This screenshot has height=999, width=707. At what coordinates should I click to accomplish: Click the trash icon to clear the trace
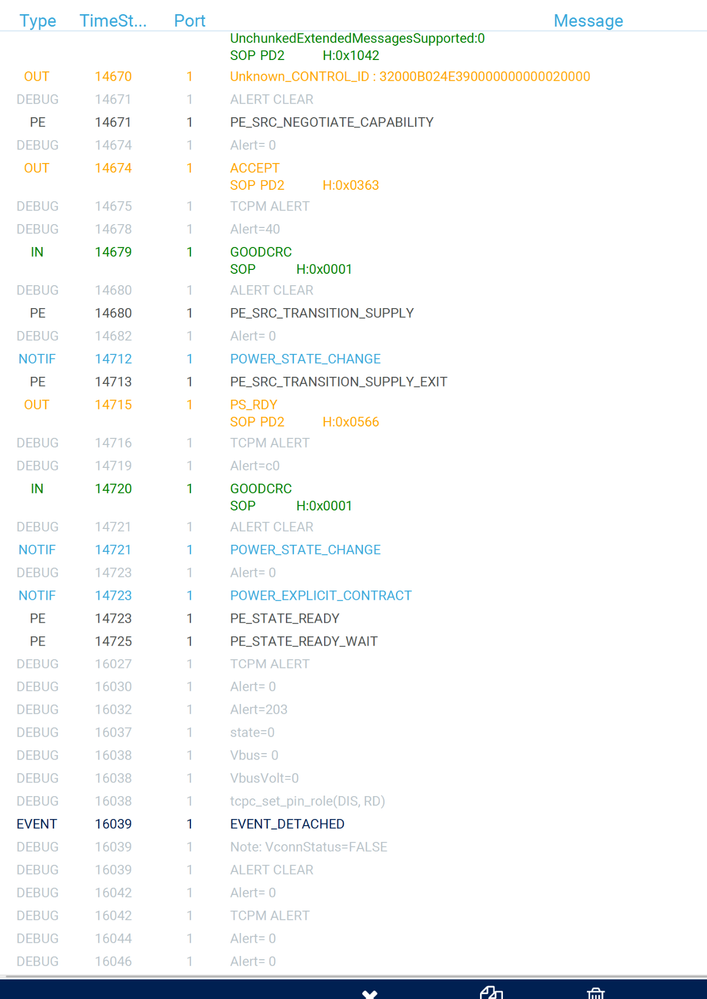point(596,993)
